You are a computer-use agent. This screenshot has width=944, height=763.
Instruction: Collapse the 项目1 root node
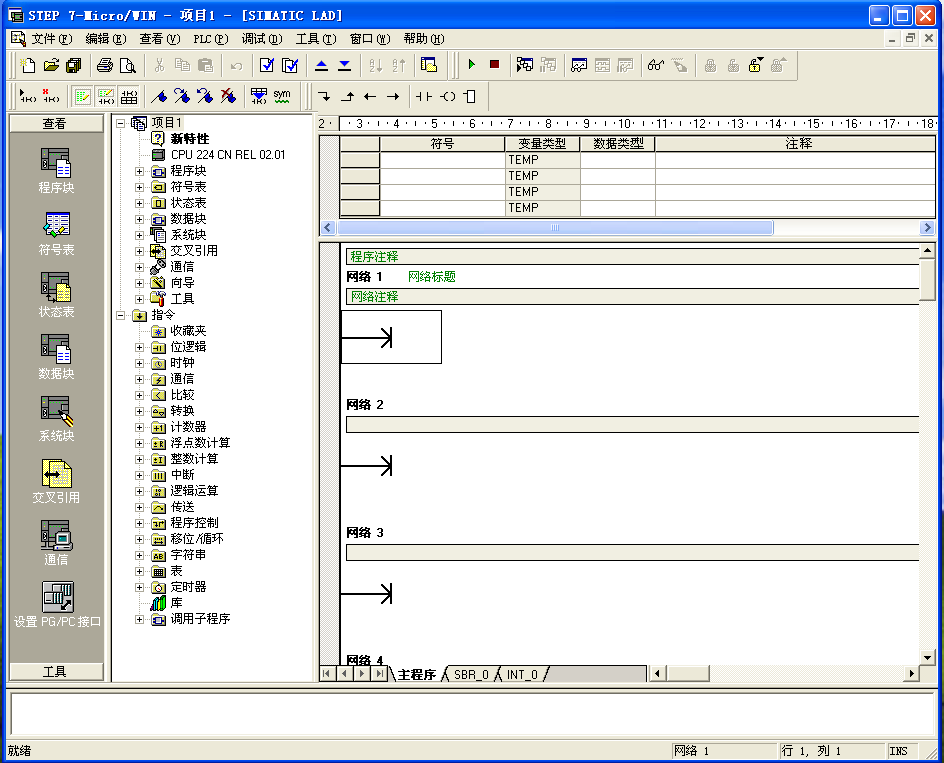pyautogui.click(x=120, y=123)
